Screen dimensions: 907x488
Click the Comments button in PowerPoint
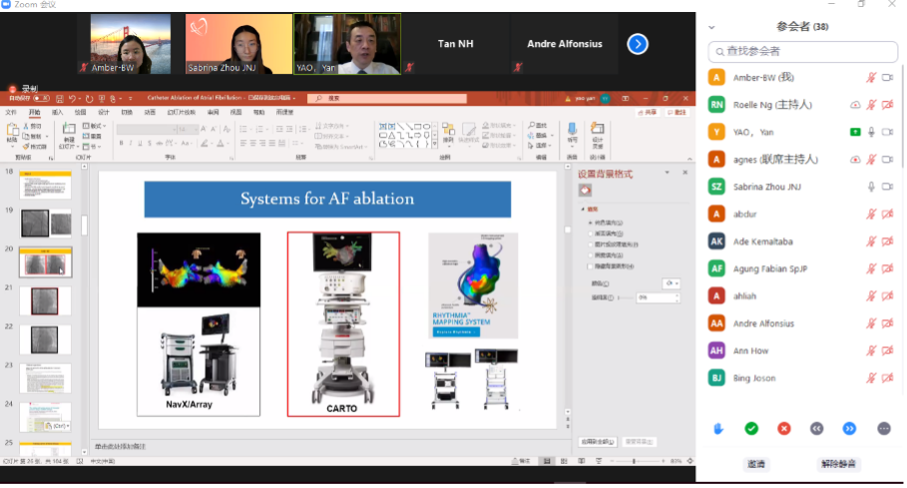(676, 112)
